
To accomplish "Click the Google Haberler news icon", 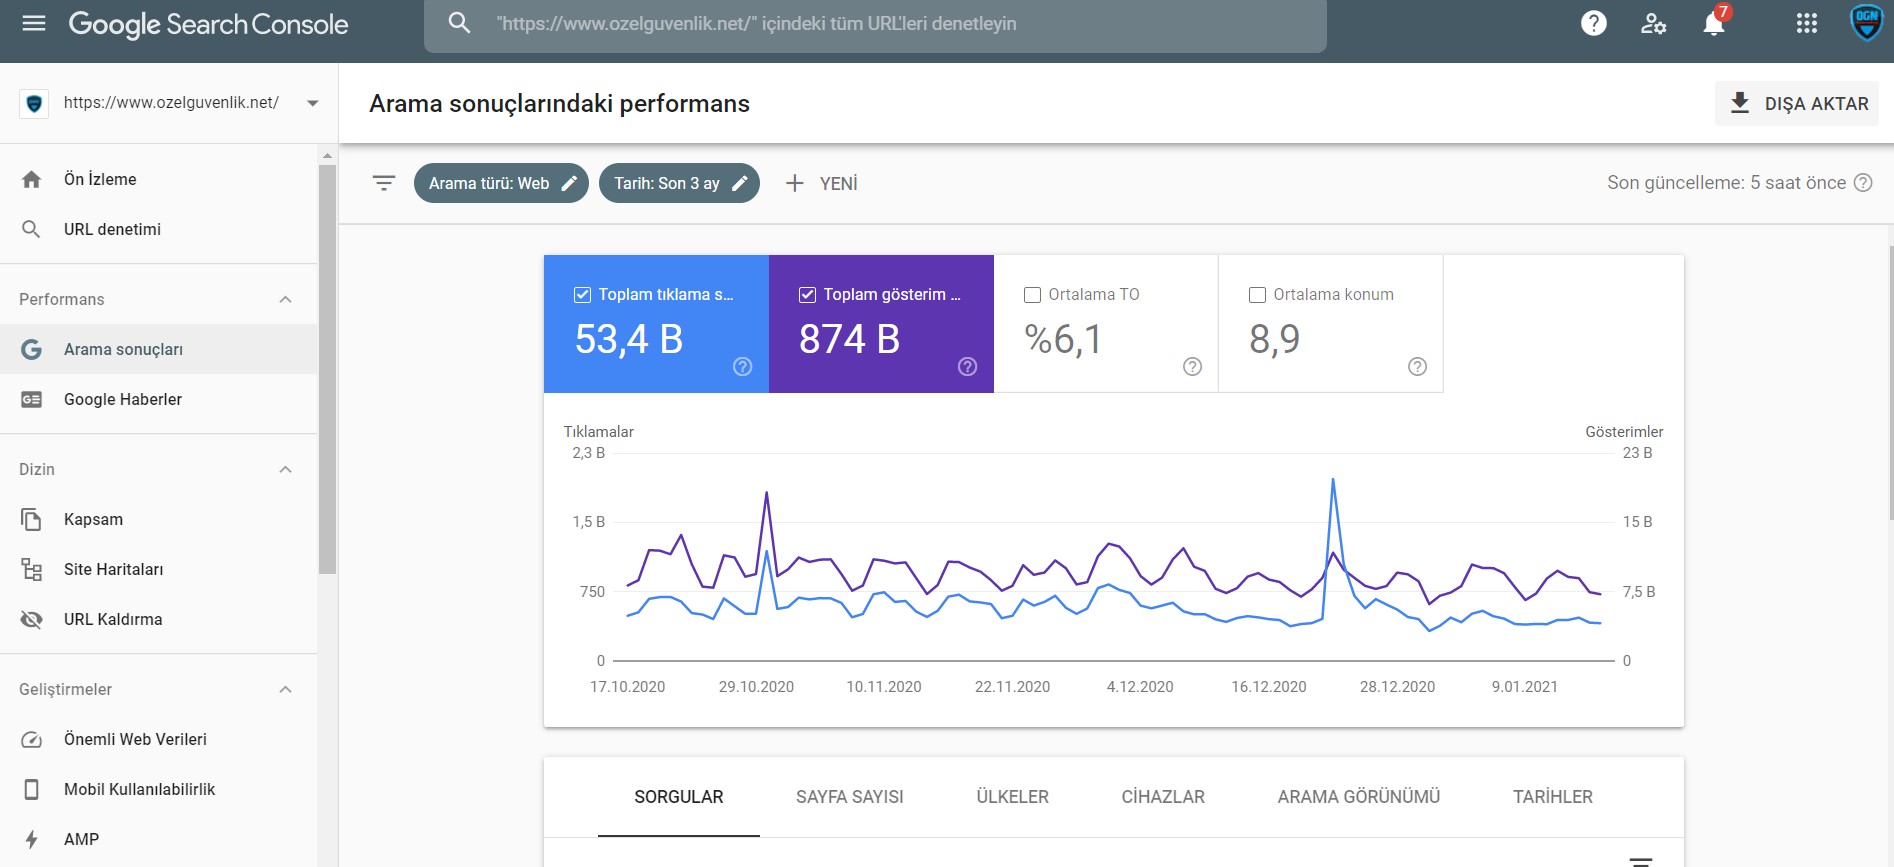I will (32, 399).
